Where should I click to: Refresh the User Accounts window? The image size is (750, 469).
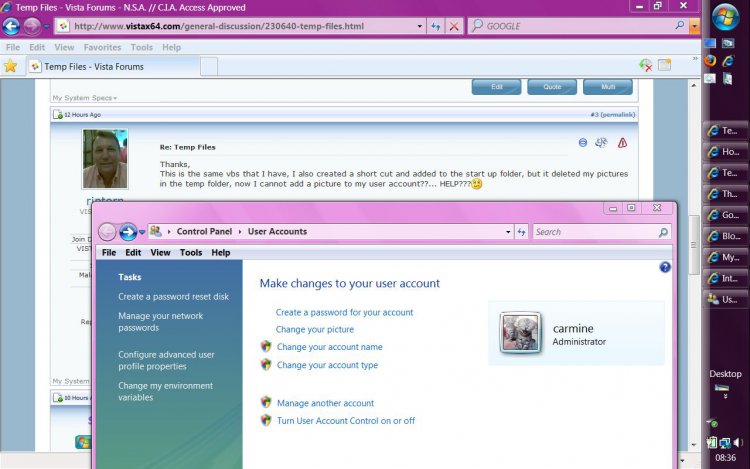click(x=521, y=232)
